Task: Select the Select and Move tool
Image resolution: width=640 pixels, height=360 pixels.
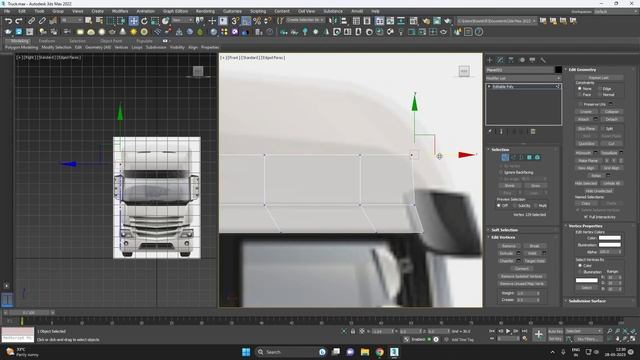Action: tap(133, 21)
